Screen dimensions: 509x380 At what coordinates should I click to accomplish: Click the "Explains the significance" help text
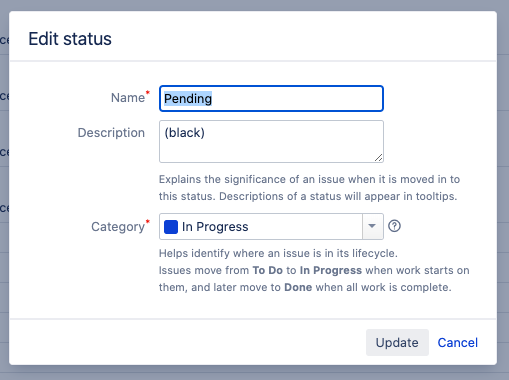(309, 188)
